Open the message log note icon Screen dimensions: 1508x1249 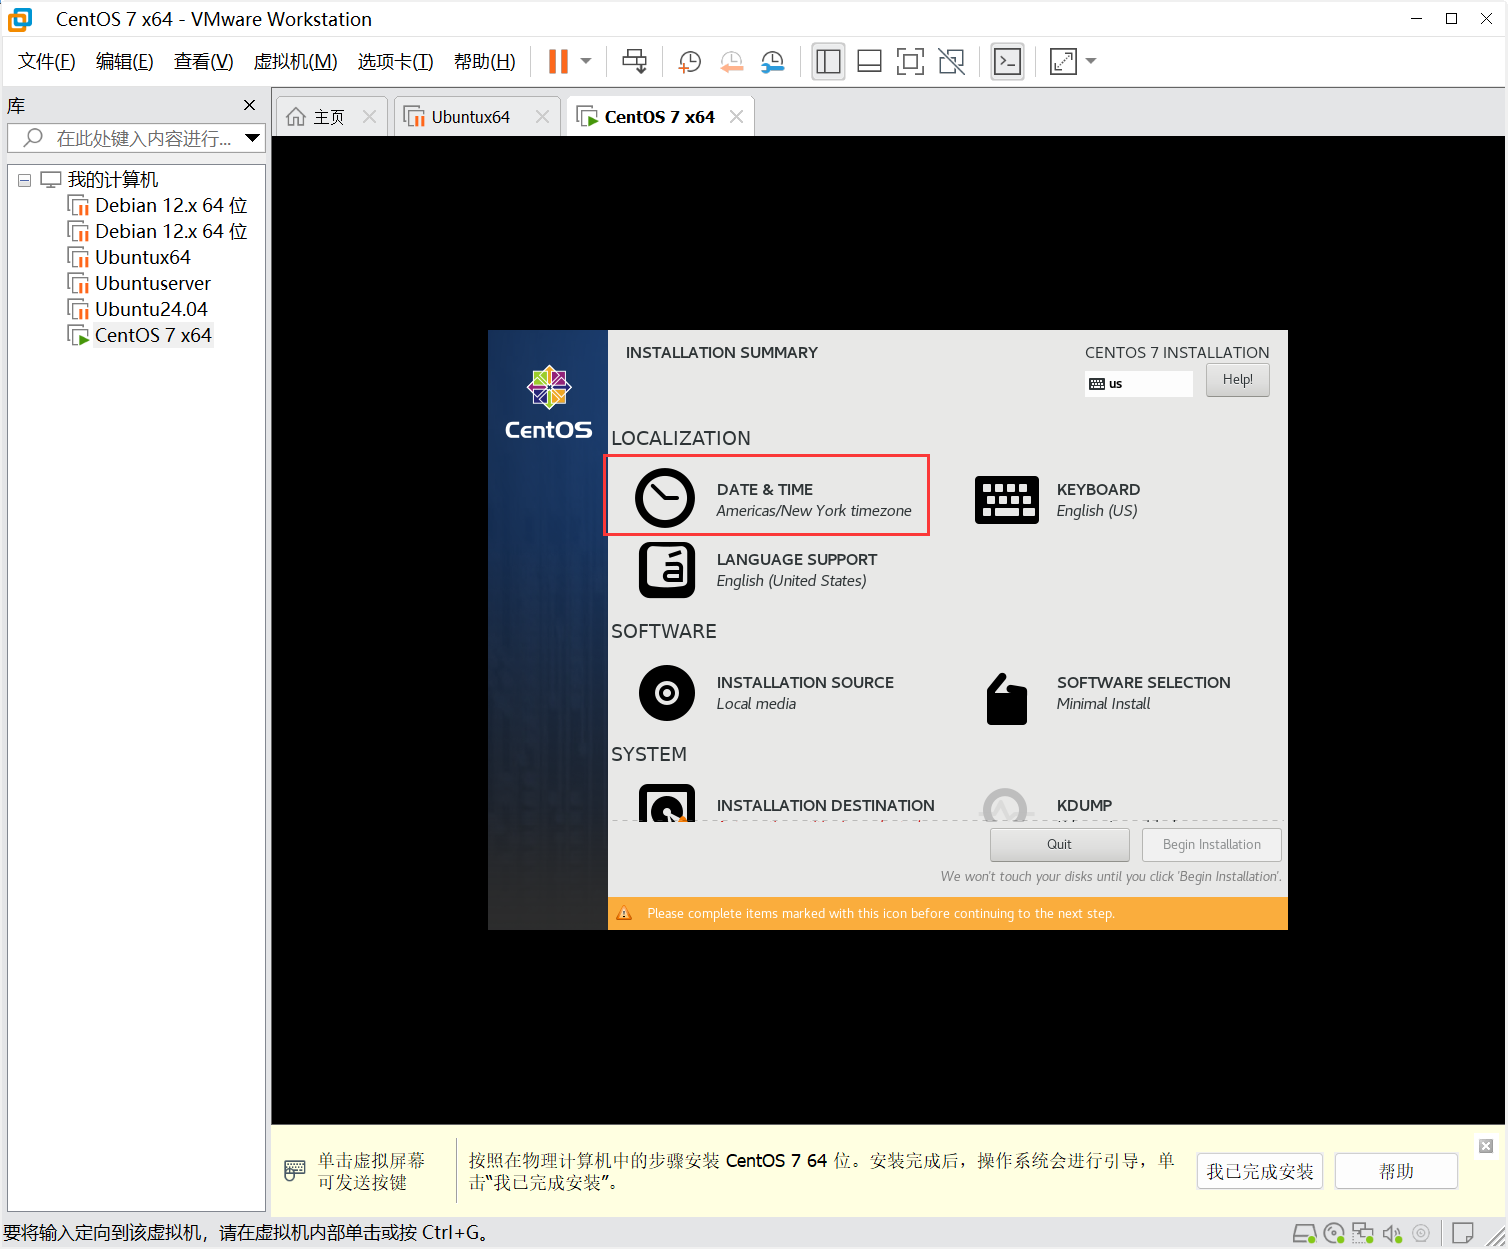[1463, 1234]
